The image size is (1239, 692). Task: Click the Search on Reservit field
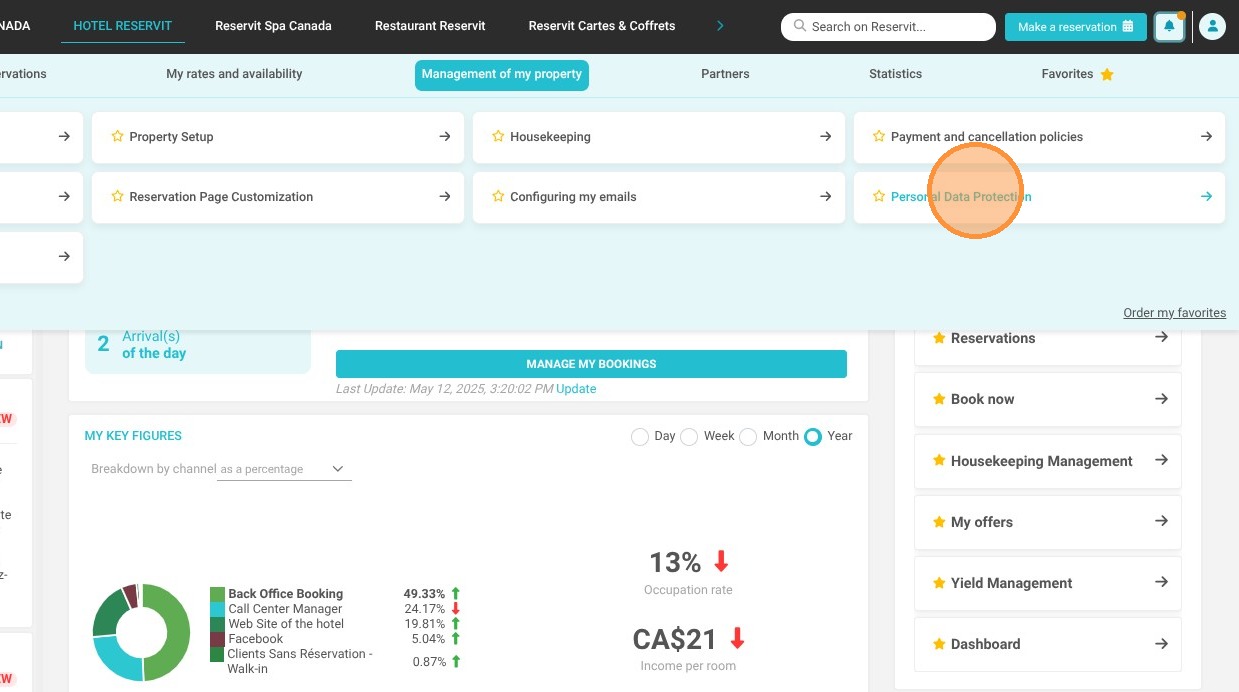pos(888,27)
